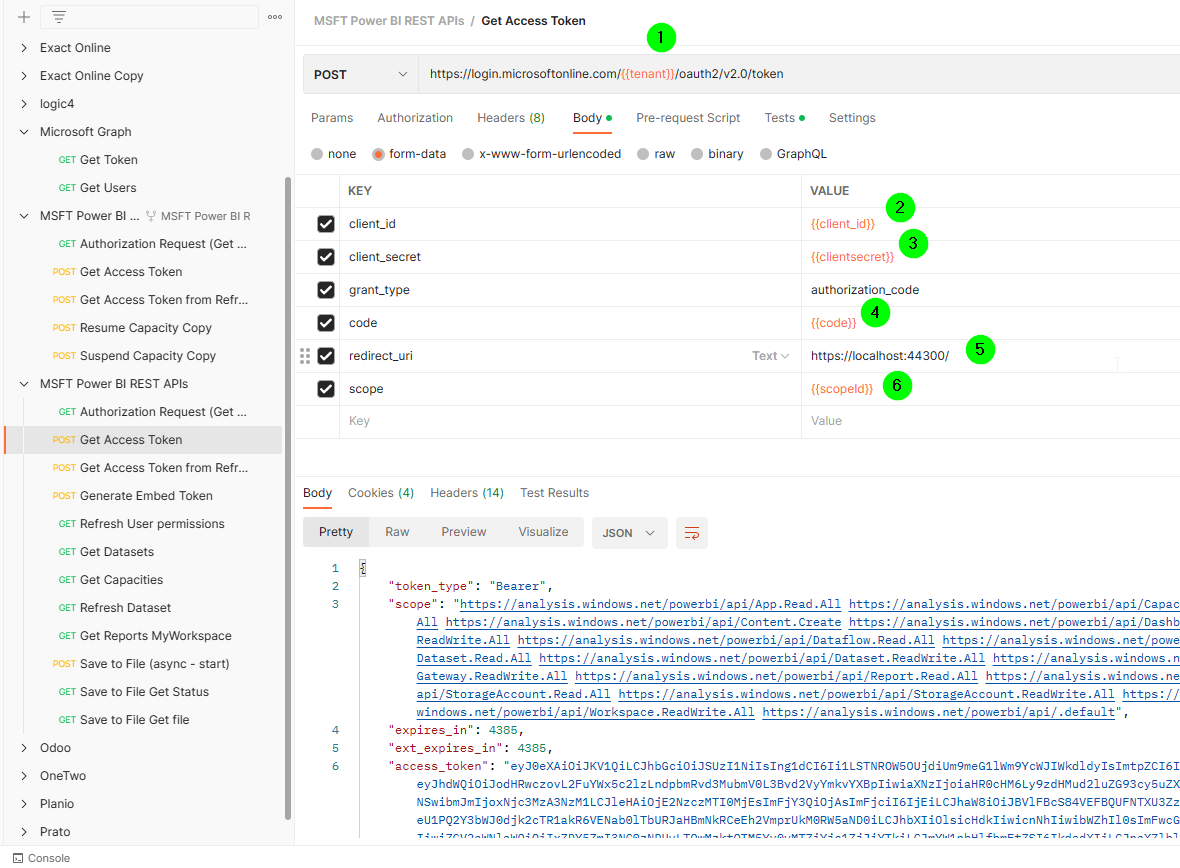Screen dimensions: 1180x868
Task: Open the POST method dropdown
Action: [360, 75]
